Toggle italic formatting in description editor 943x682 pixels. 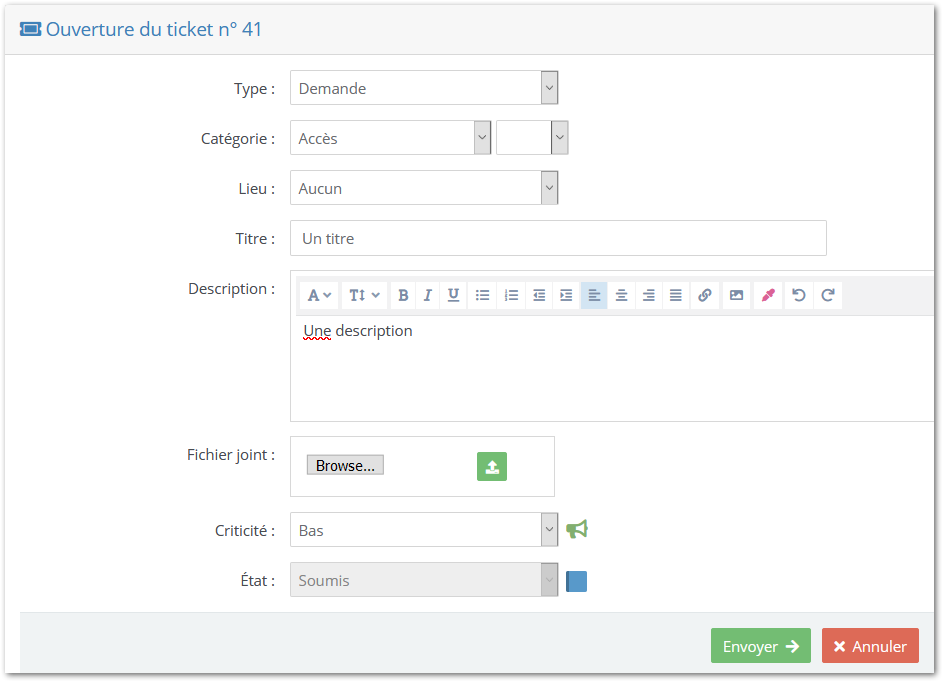(x=428, y=295)
